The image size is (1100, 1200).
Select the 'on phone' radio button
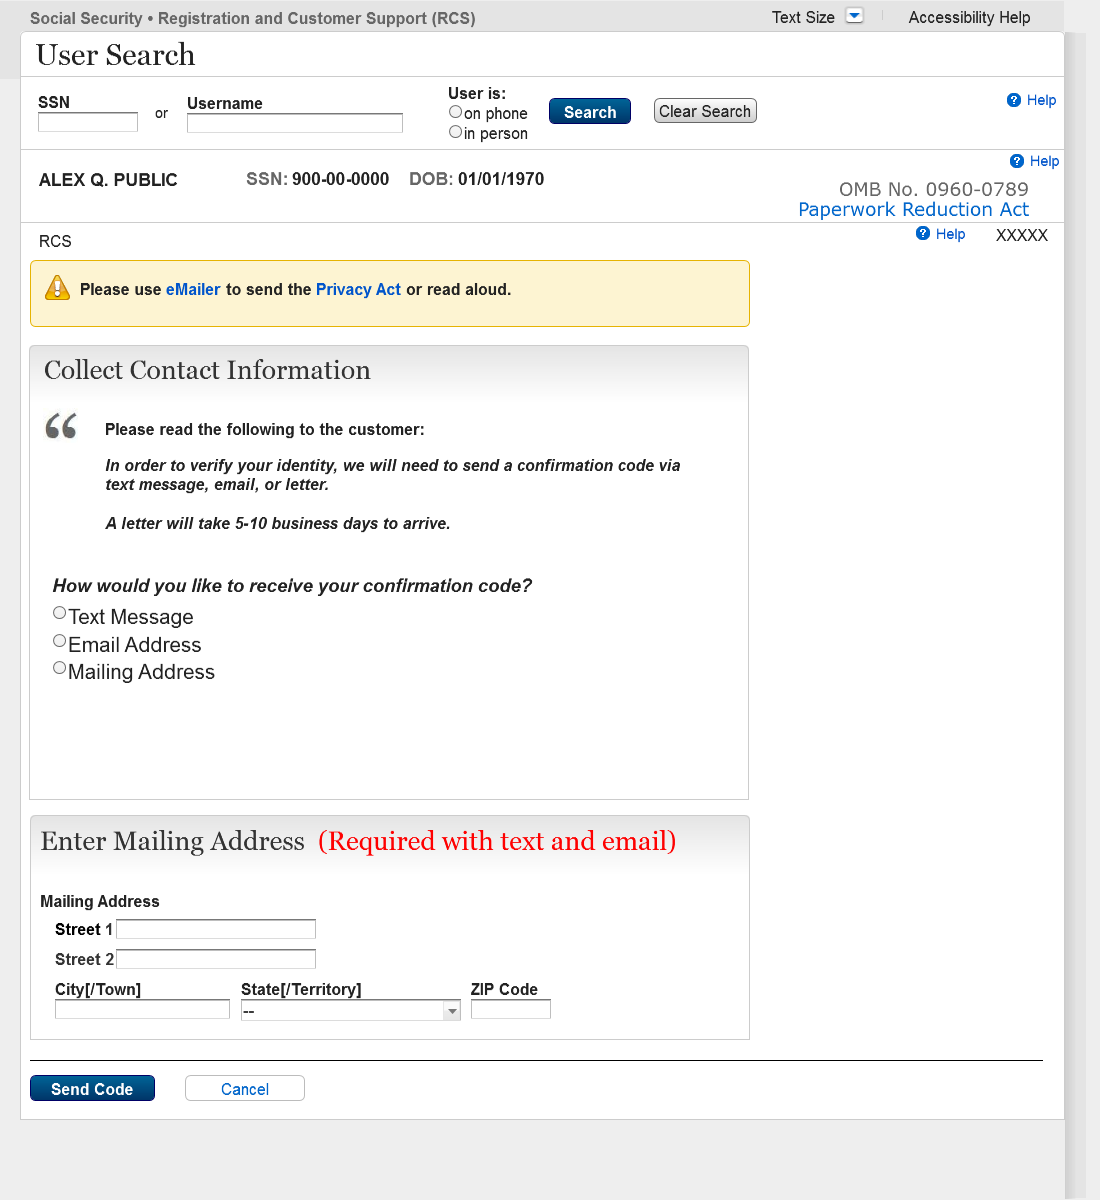coord(455,112)
